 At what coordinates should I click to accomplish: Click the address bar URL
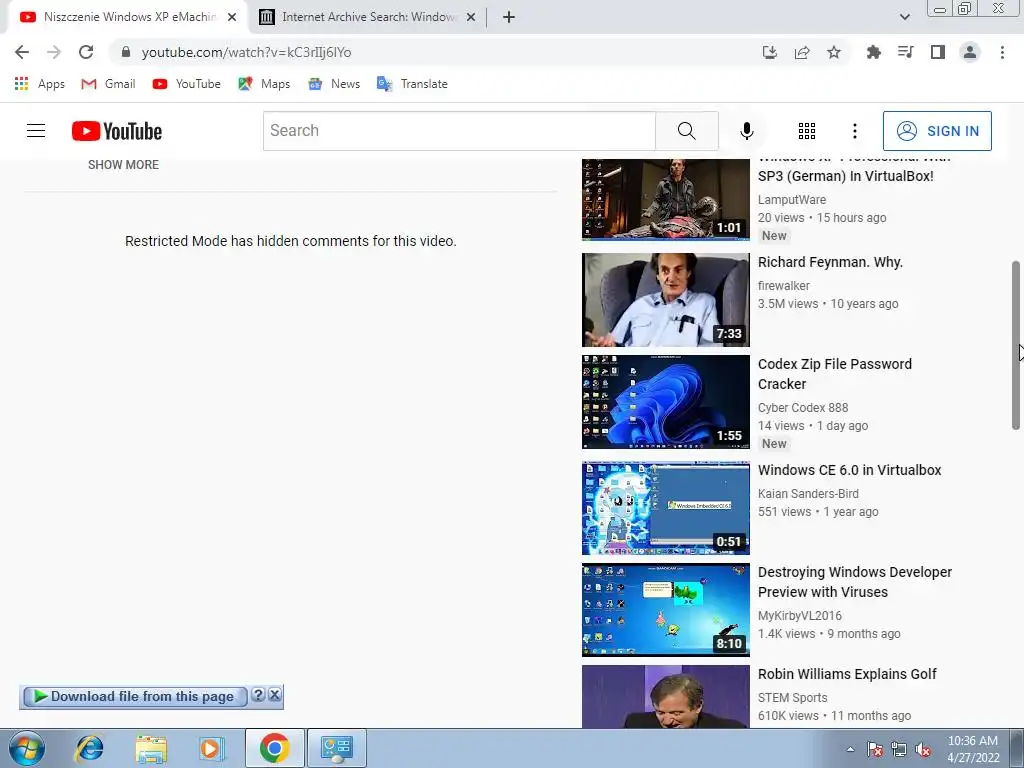click(247, 52)
